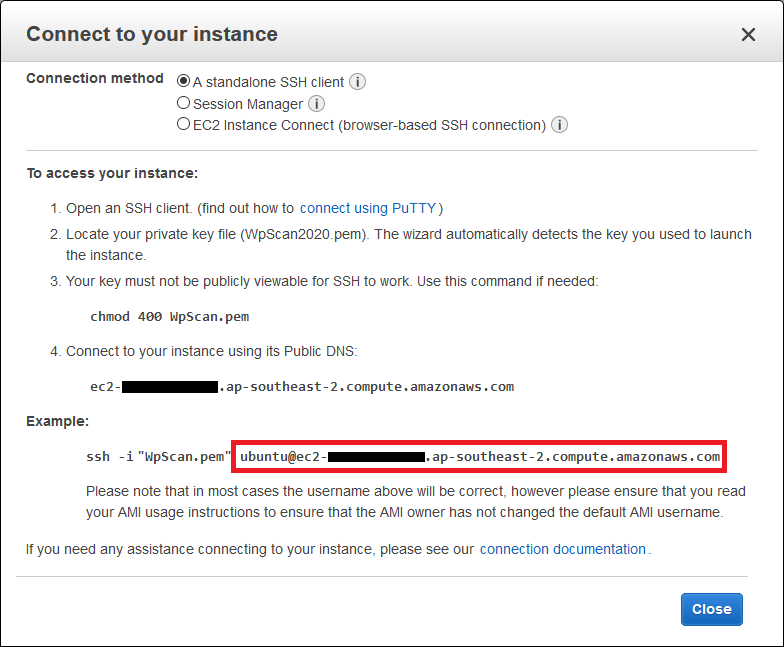This screenshot has width=784, height=647.
Task: Click the blue Close button
Action: pos(712,609)
